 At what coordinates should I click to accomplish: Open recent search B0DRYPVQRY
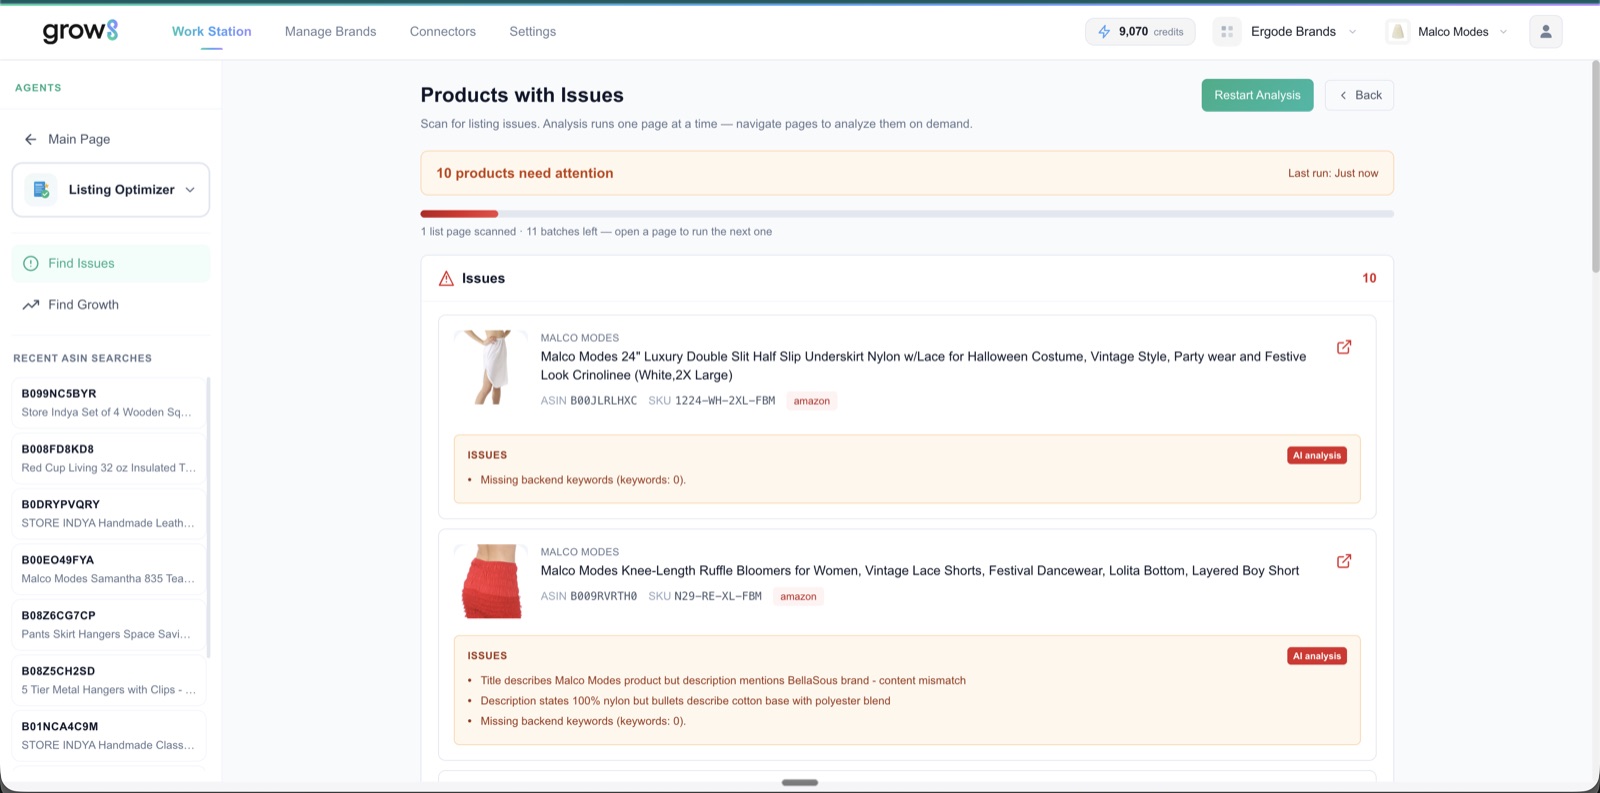(x=108, y=514)
